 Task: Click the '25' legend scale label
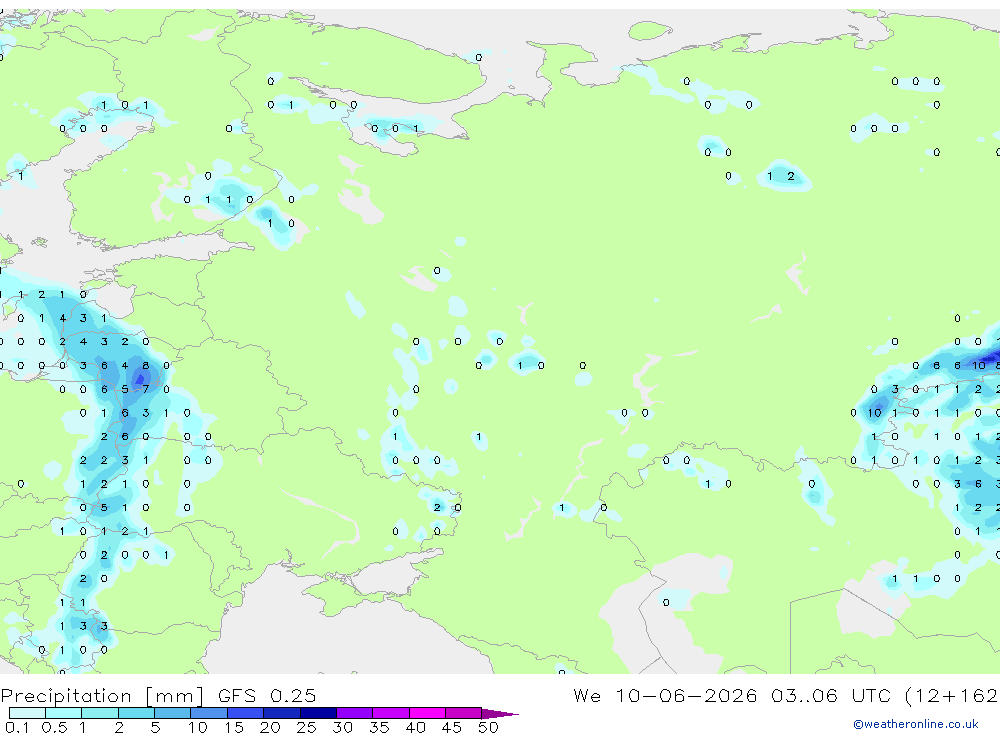coord(306,727)
